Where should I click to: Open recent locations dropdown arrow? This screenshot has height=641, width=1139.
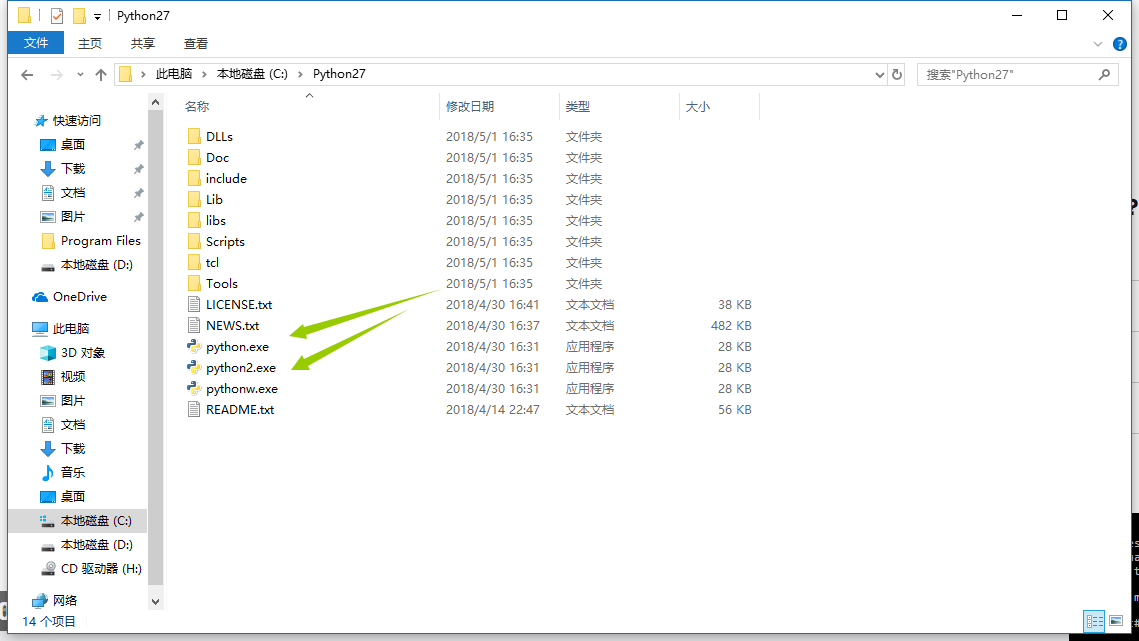(80, 75)
